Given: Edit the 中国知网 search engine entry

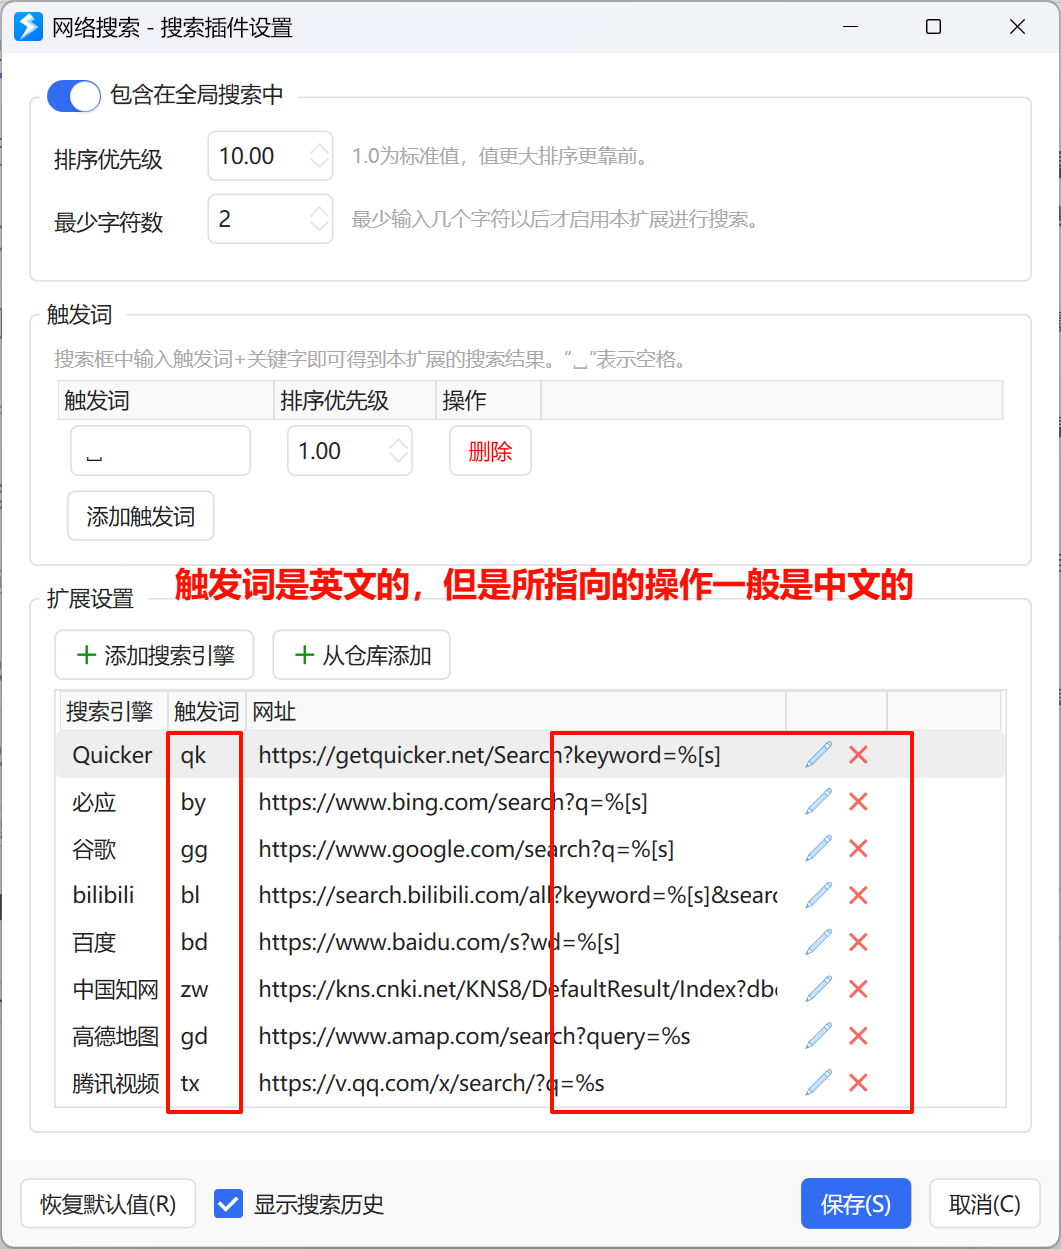Looking at the screenshot, I should (x=818, y=989).
